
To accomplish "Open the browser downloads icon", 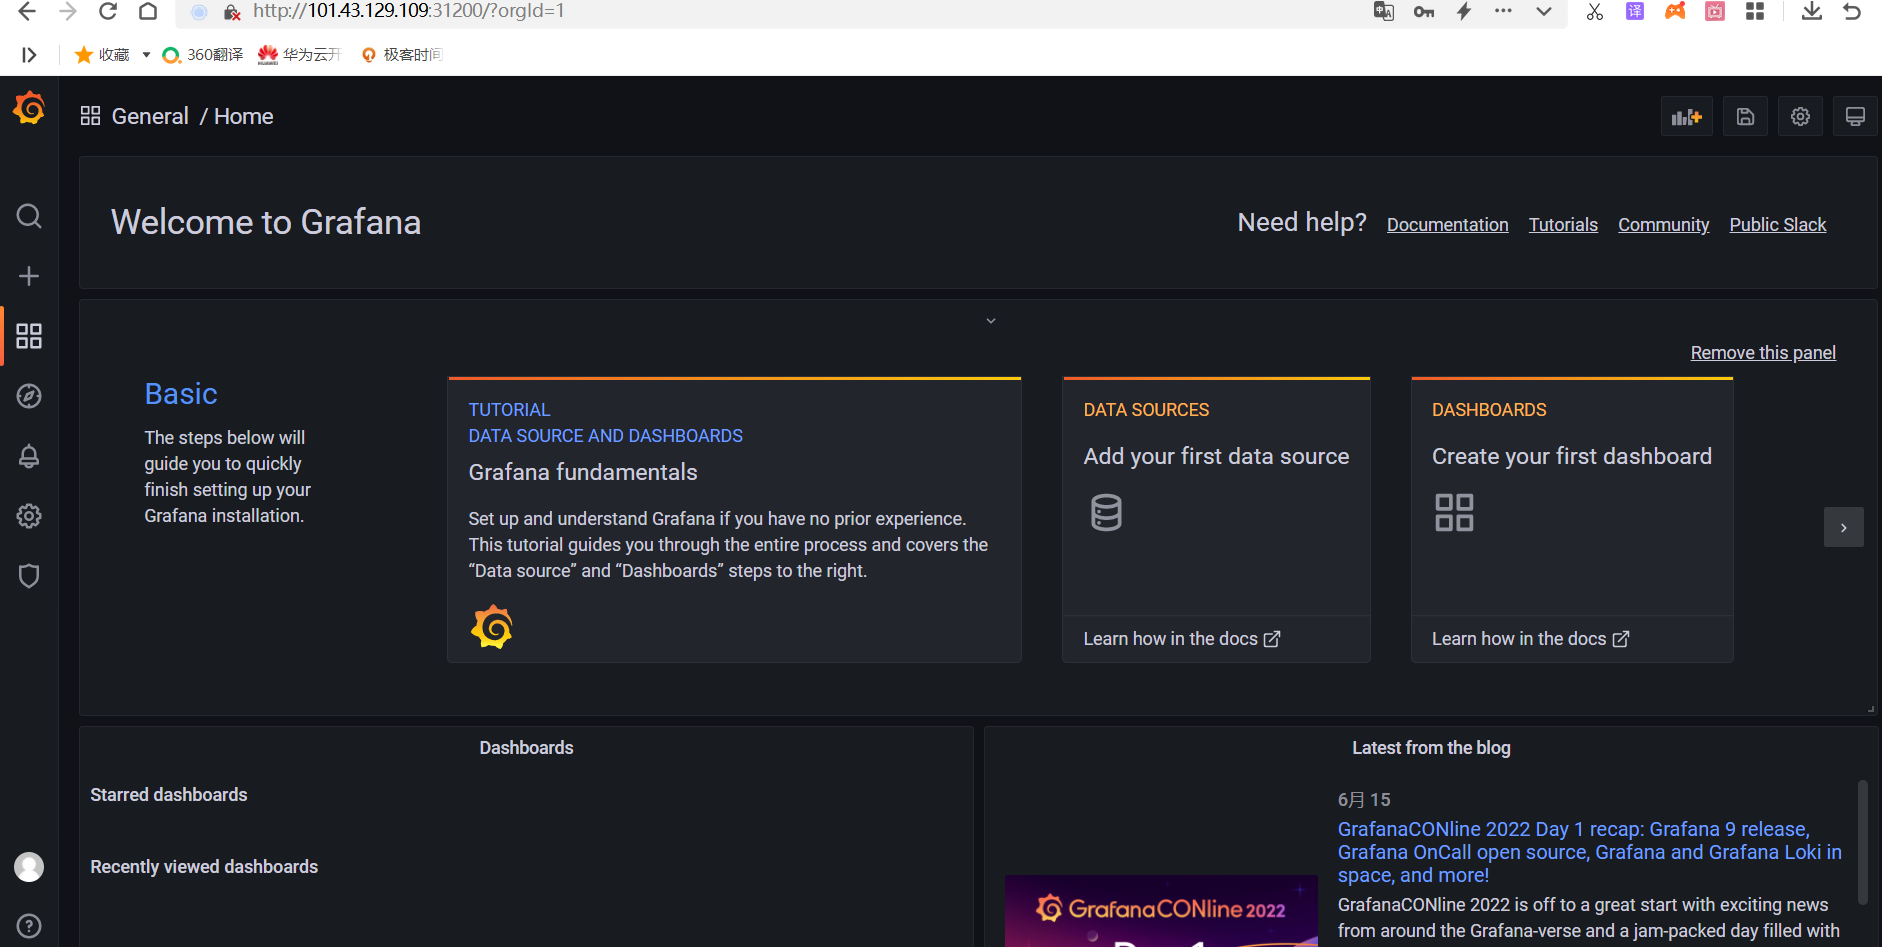I will [1811, 11].
